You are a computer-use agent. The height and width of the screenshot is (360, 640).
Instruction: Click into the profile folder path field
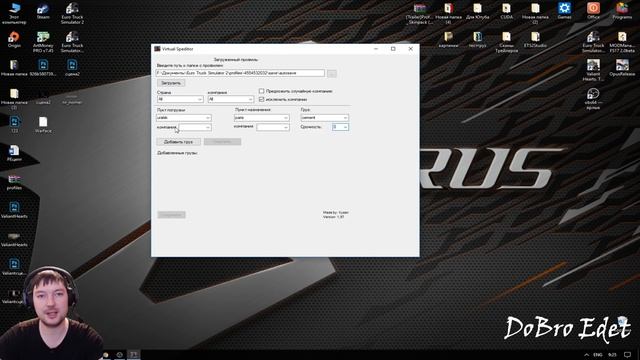pyautogui.click(x=240, y=73)
